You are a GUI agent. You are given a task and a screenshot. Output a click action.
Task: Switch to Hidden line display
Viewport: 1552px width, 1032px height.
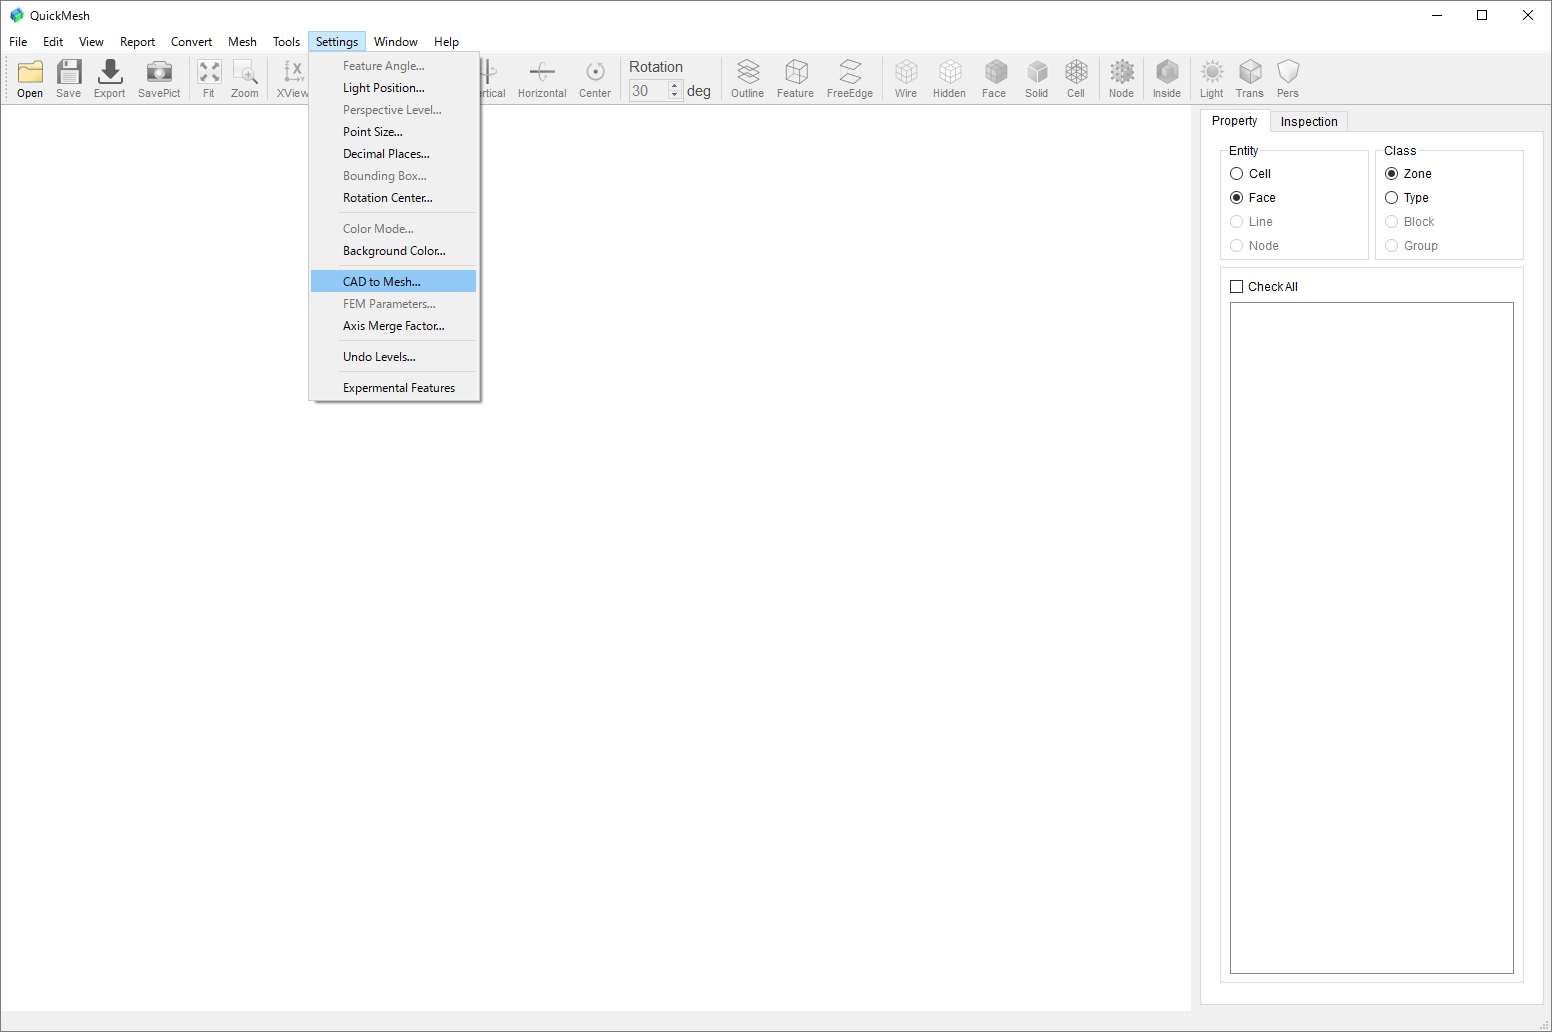(x=950, y=78)
